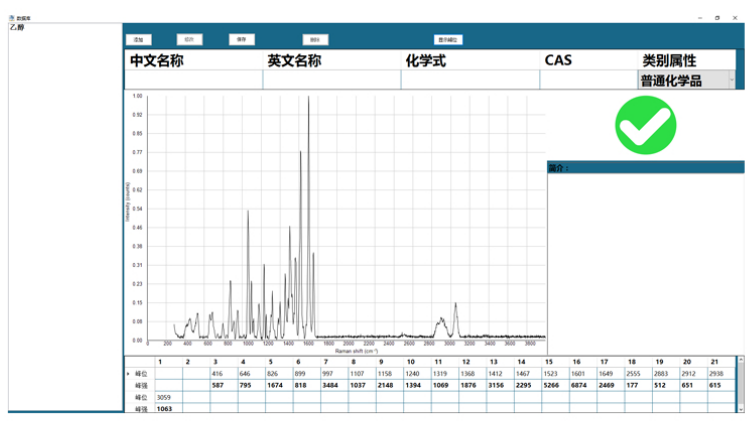The image size is (754, 438).
Task: Click the 中文名称 input field
Action: pos(193,80)
